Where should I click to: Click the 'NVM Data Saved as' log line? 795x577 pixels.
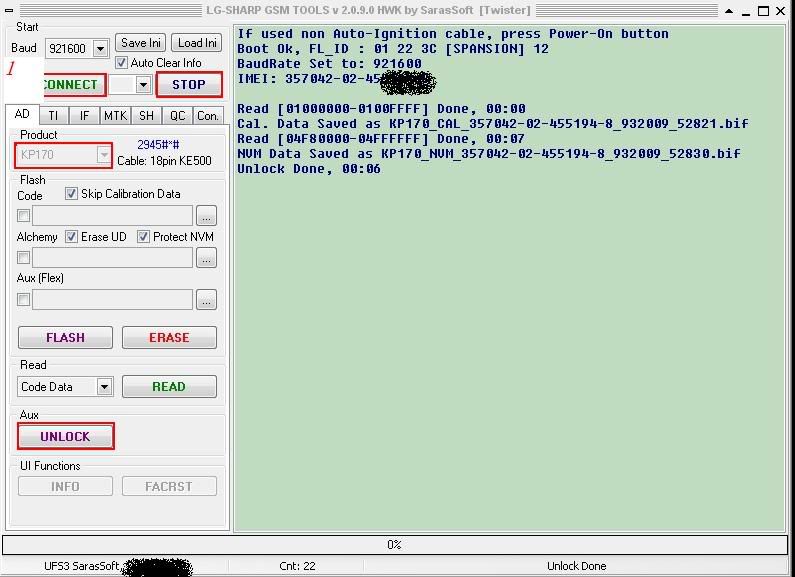coord(489,154)
